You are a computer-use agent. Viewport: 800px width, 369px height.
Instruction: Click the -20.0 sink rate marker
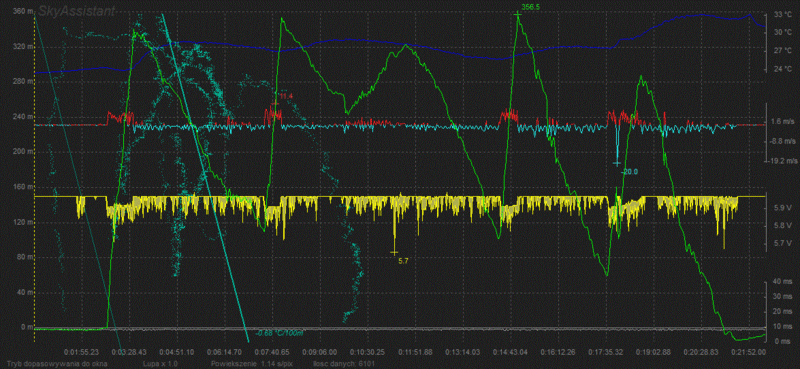tap(629, 172)
